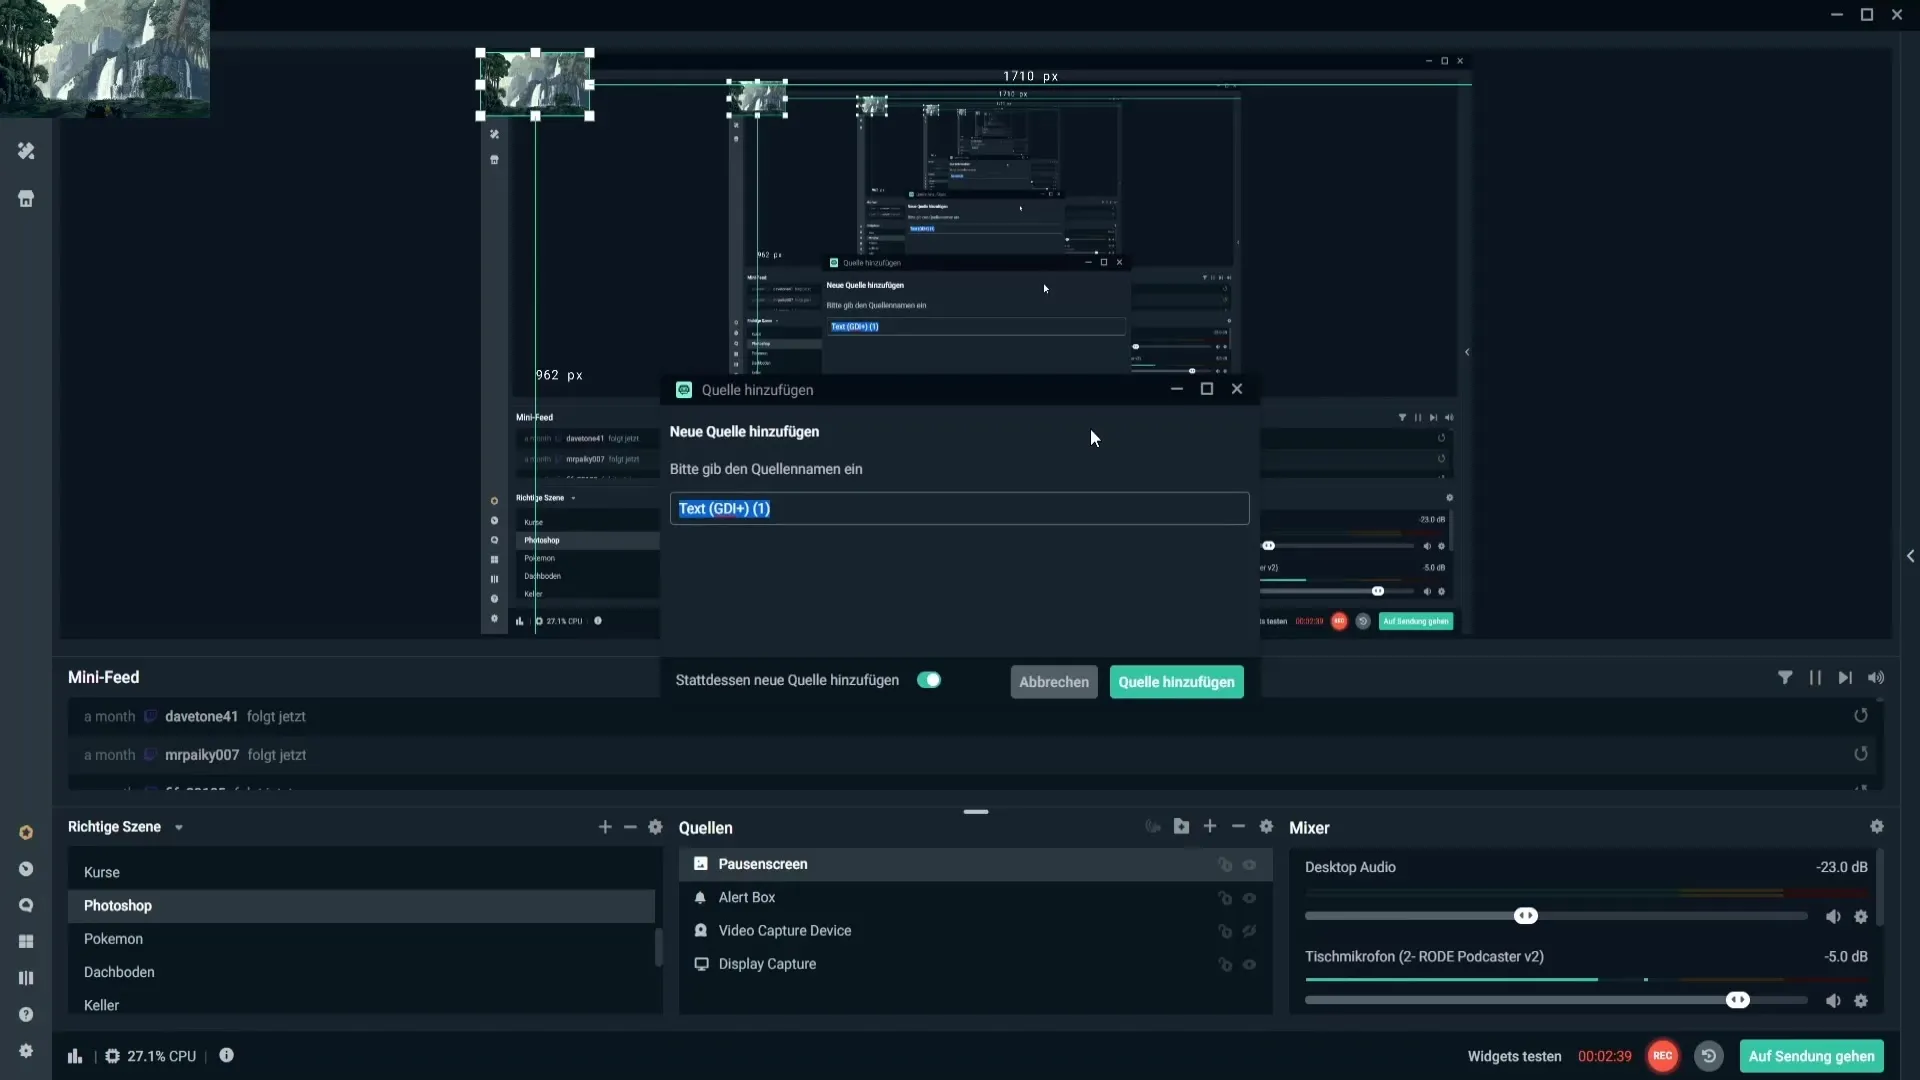The image size is (1920, 1080).
Task: Click the waterfall thumbnail in top-left corner
Action: pyautogui.click(x=105, y=58)
